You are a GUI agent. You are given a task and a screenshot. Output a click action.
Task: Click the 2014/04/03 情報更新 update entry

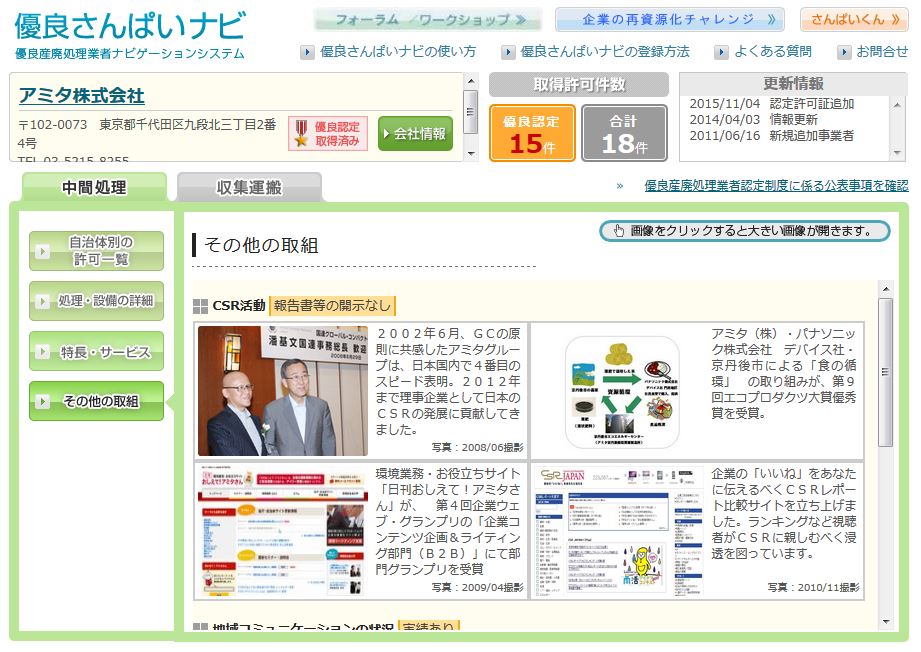coord(753,120)
